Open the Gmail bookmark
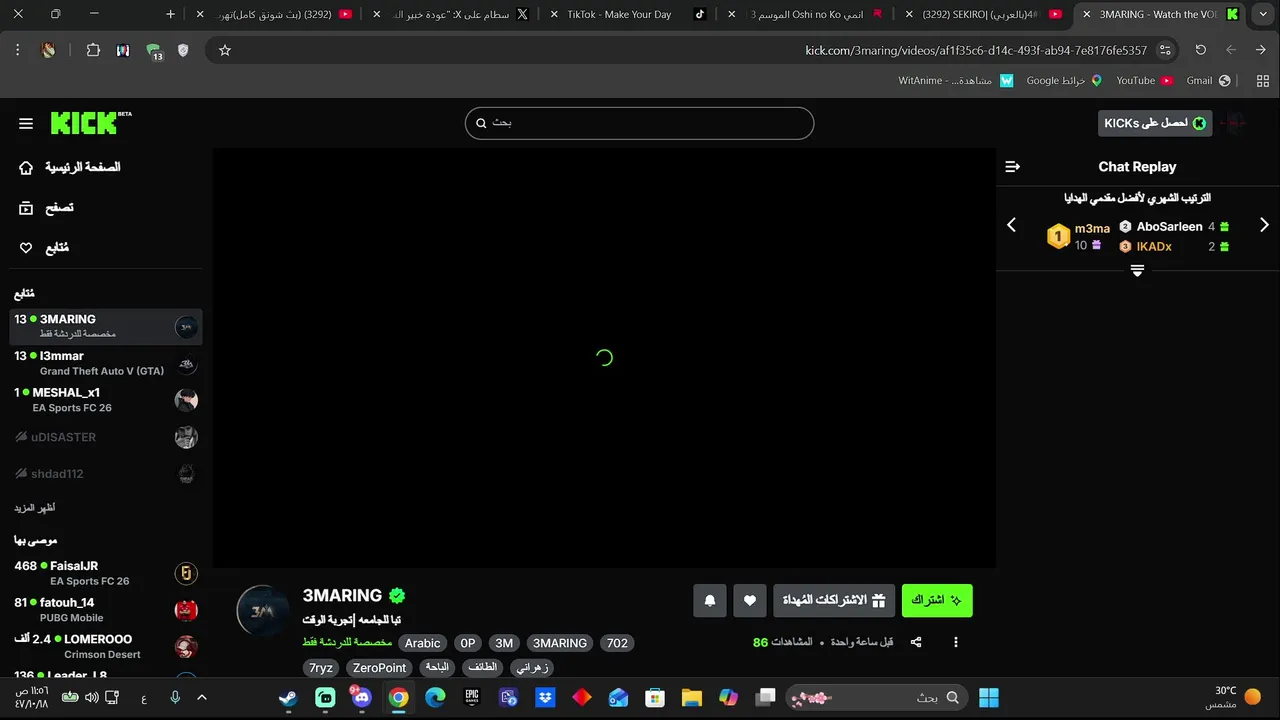The width and height of the screenshot is (1280, 720). [x=1208, y=80]
